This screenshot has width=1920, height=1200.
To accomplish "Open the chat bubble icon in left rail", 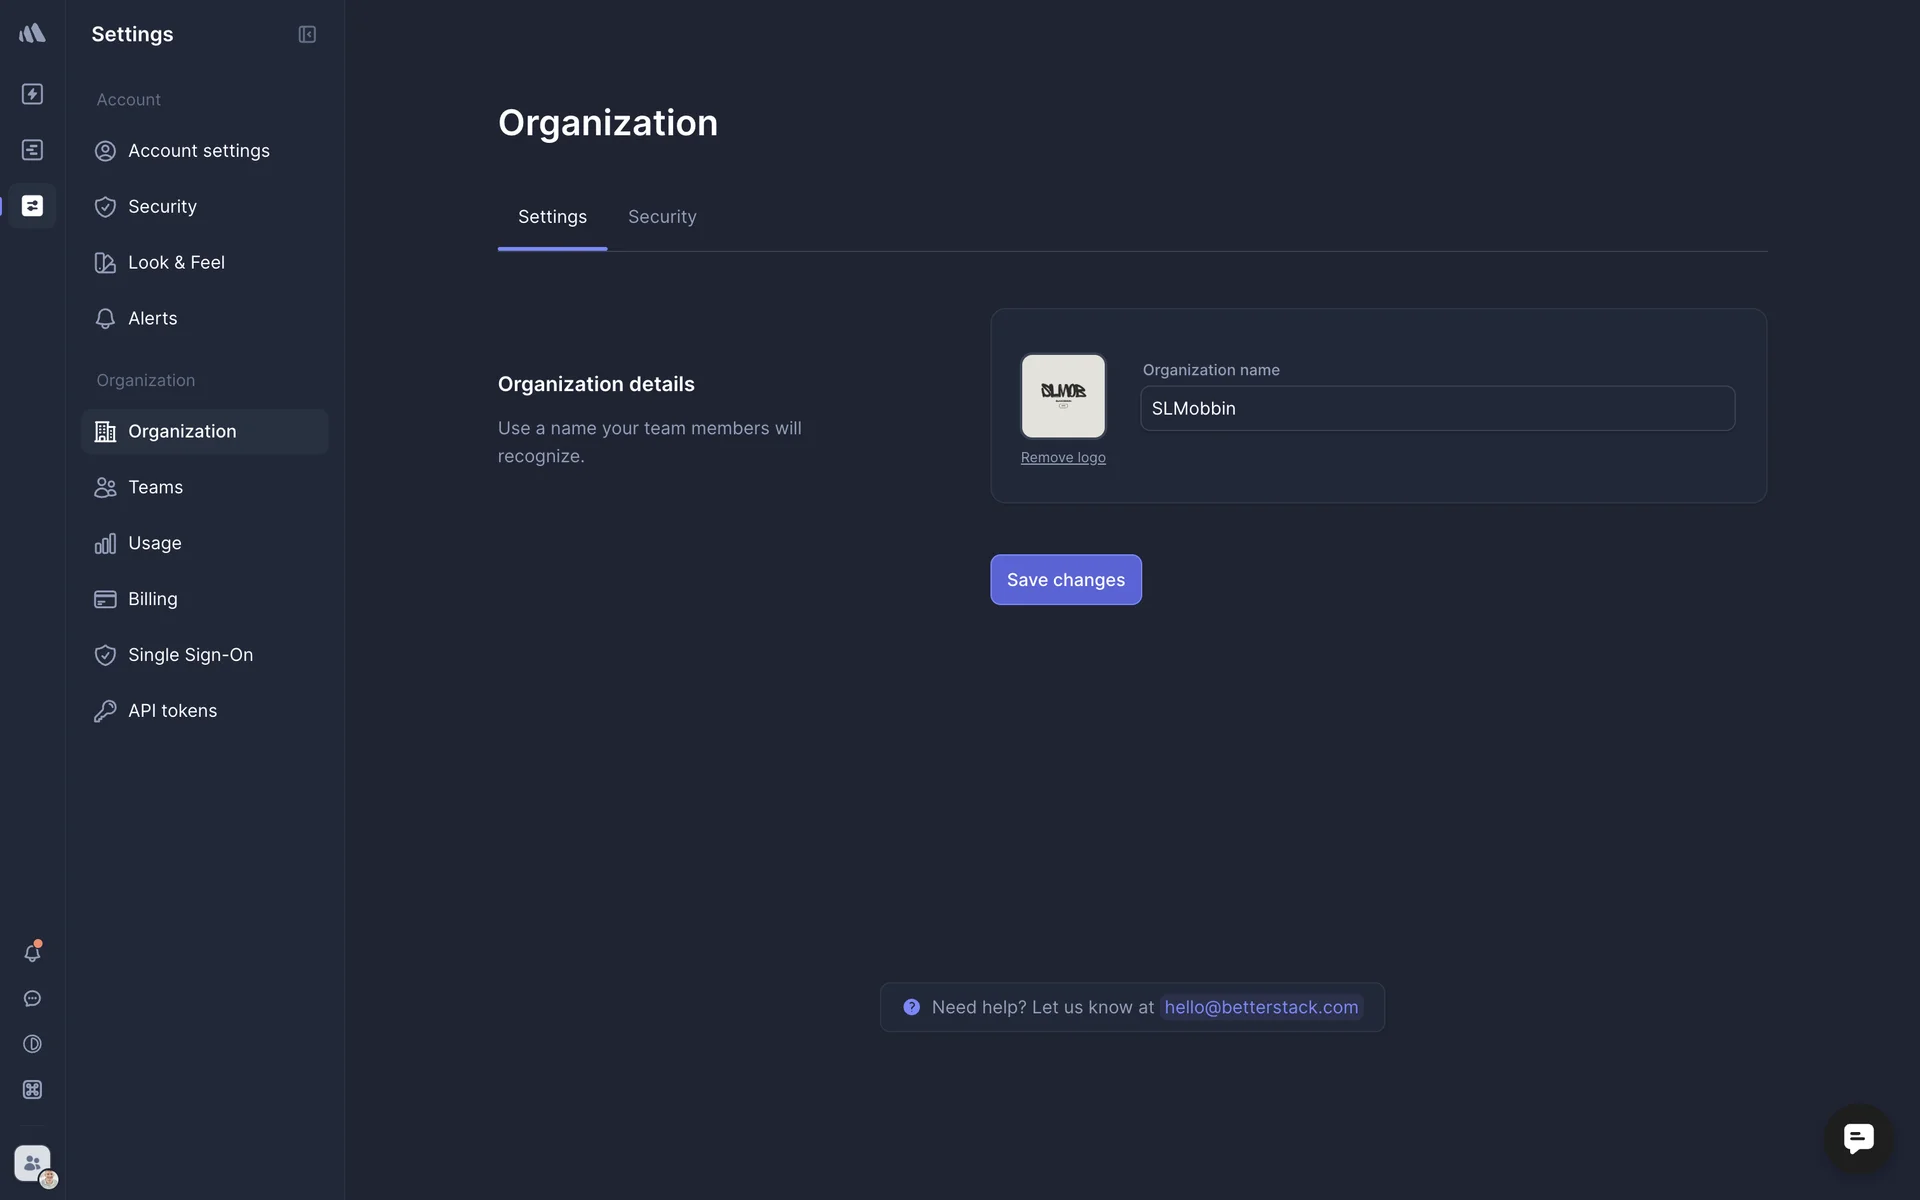I will 32,999.
